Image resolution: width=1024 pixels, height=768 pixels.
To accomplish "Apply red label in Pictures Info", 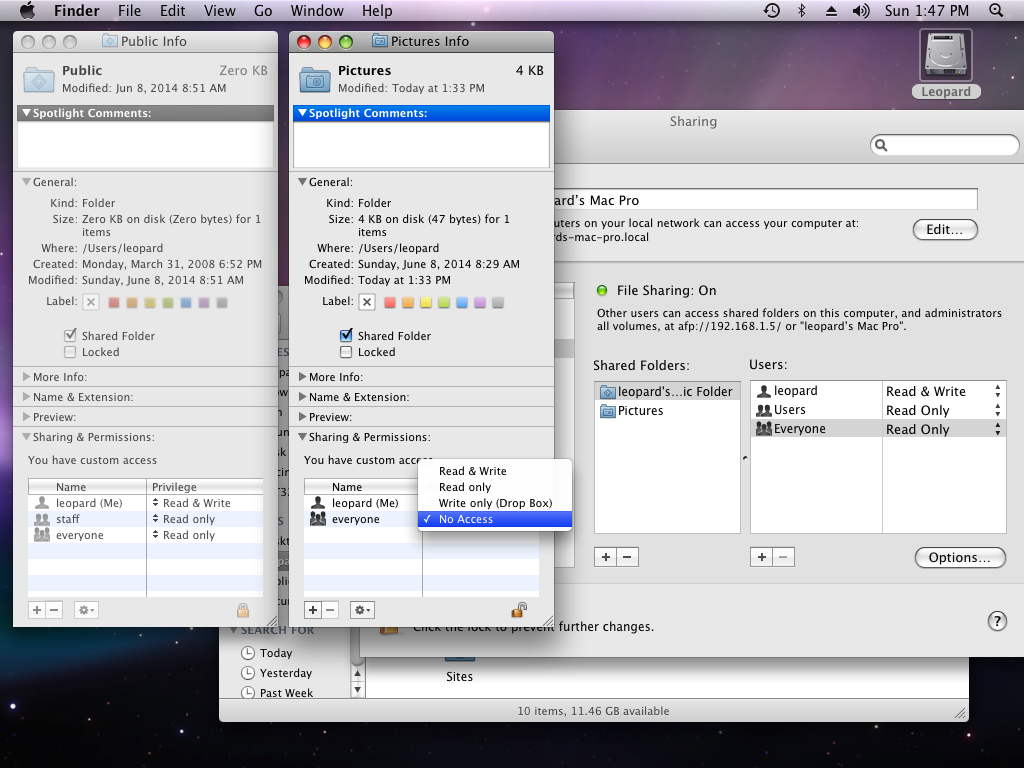I will pos(391,302).
